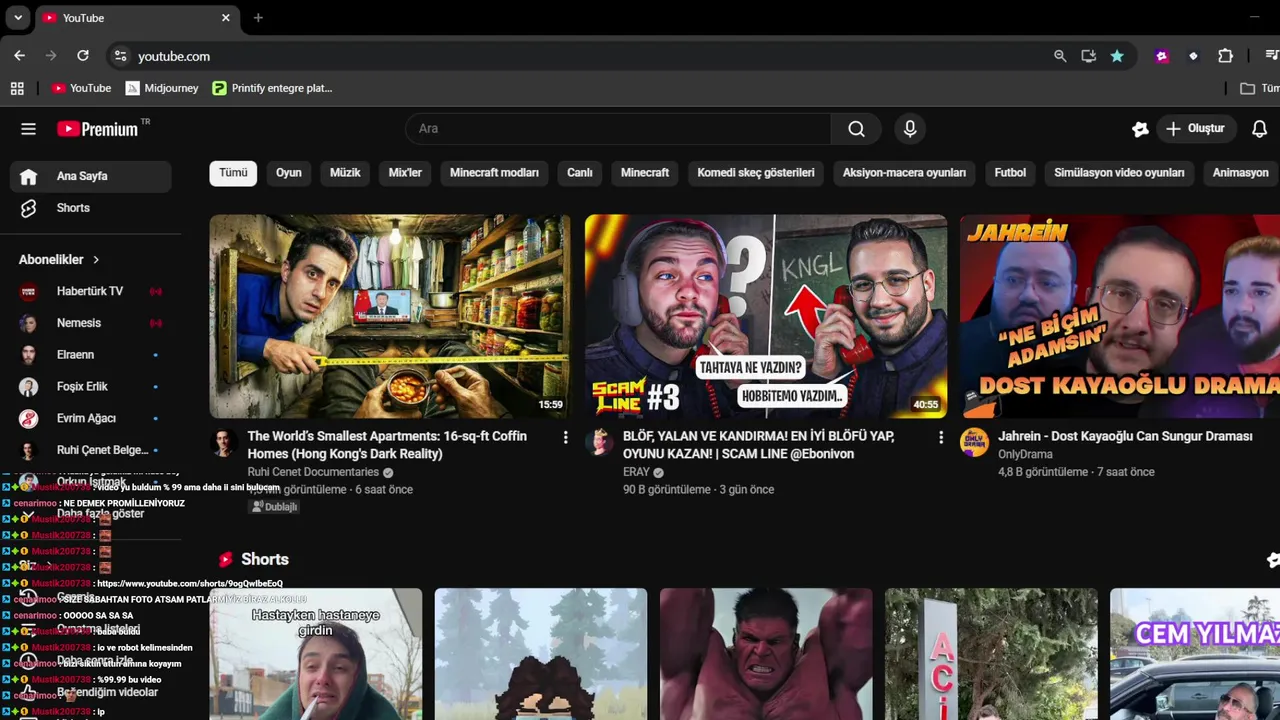Image resolution: width=1280 pixels, height=720 pixels.
Task: Click the ERAY channel avatar
Action: coord(599,442)
